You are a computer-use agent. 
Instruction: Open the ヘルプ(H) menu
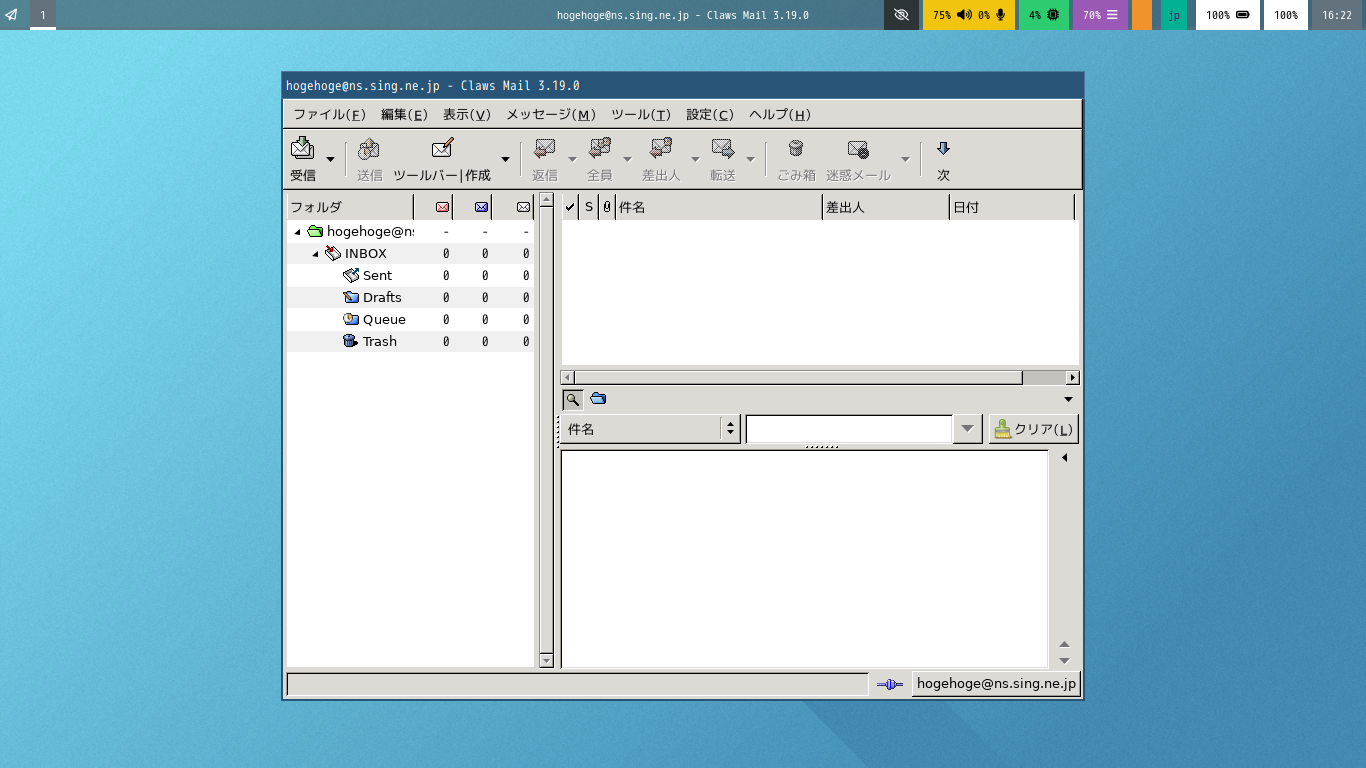780,114
